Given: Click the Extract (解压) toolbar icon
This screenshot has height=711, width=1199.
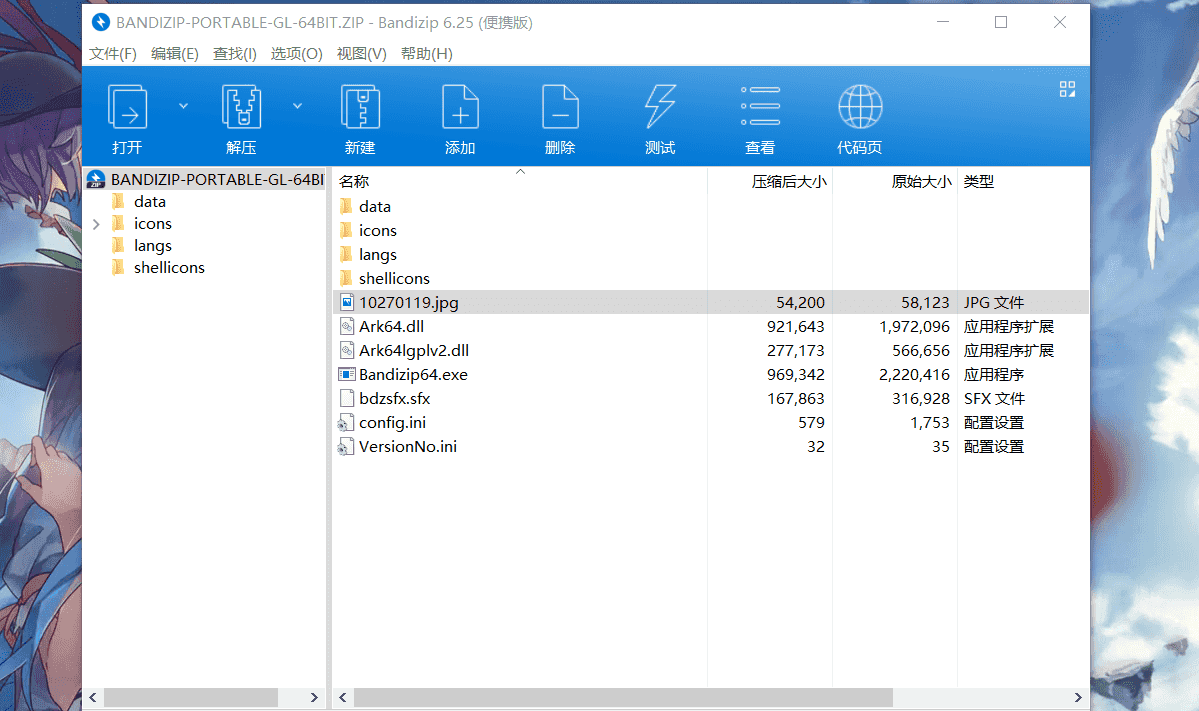Looking at the screenshot, I should click(x=241, y=107).
